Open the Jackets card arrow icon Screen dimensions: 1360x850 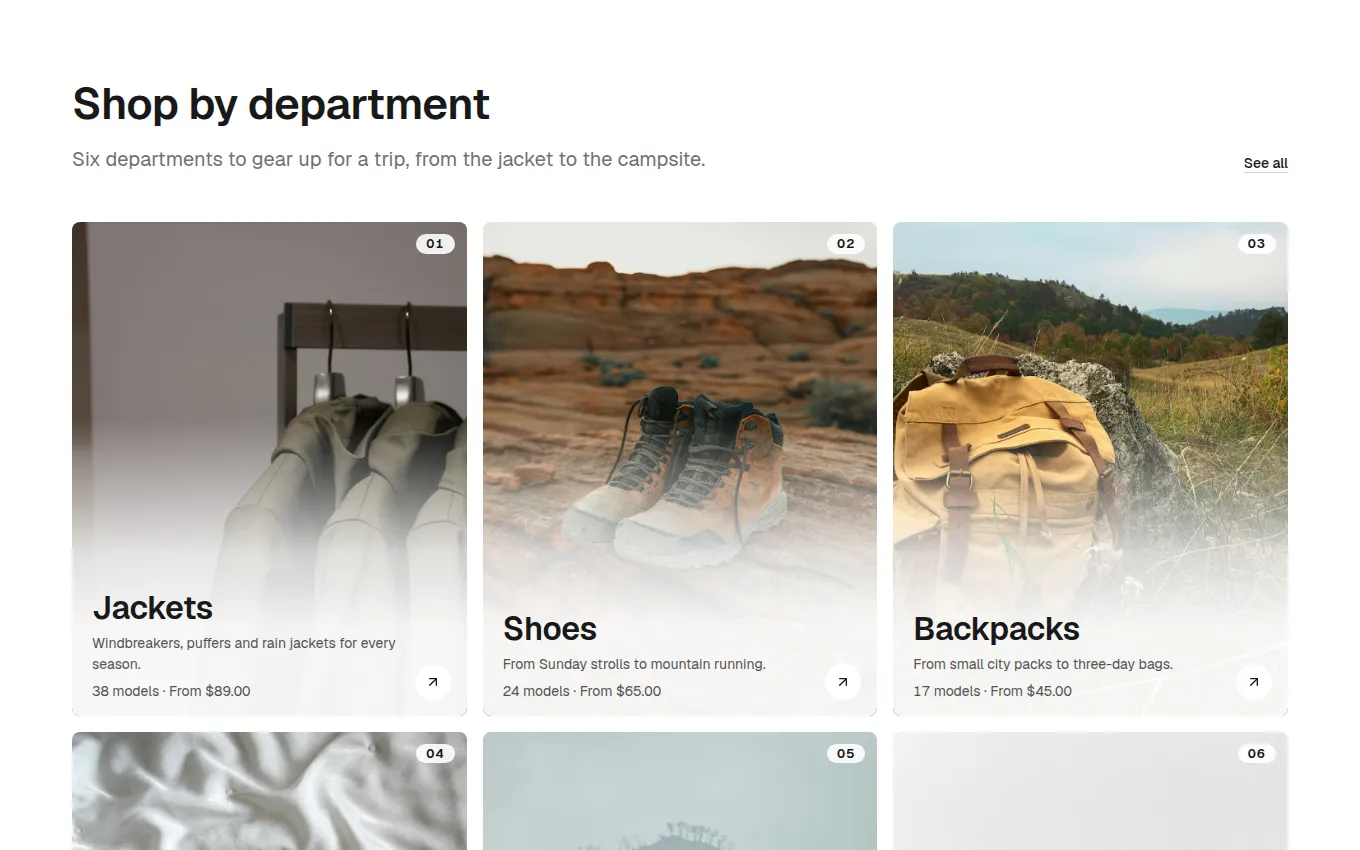click(433, 682)
